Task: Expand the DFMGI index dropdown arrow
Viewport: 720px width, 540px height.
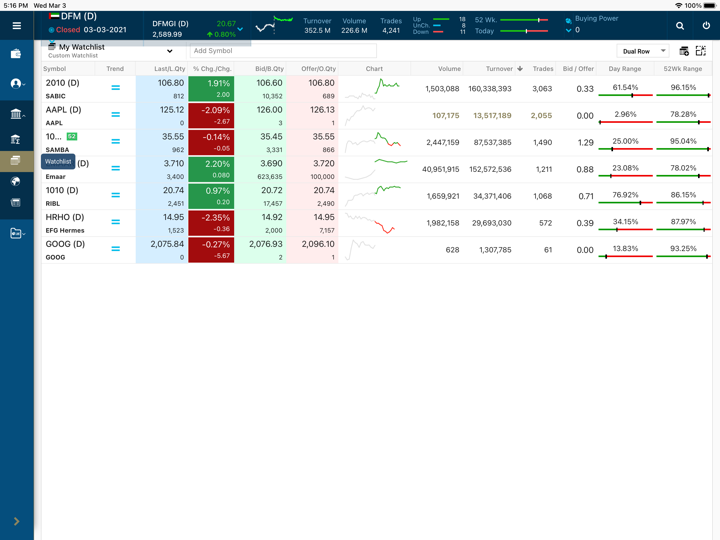Action: click(241, 29)
